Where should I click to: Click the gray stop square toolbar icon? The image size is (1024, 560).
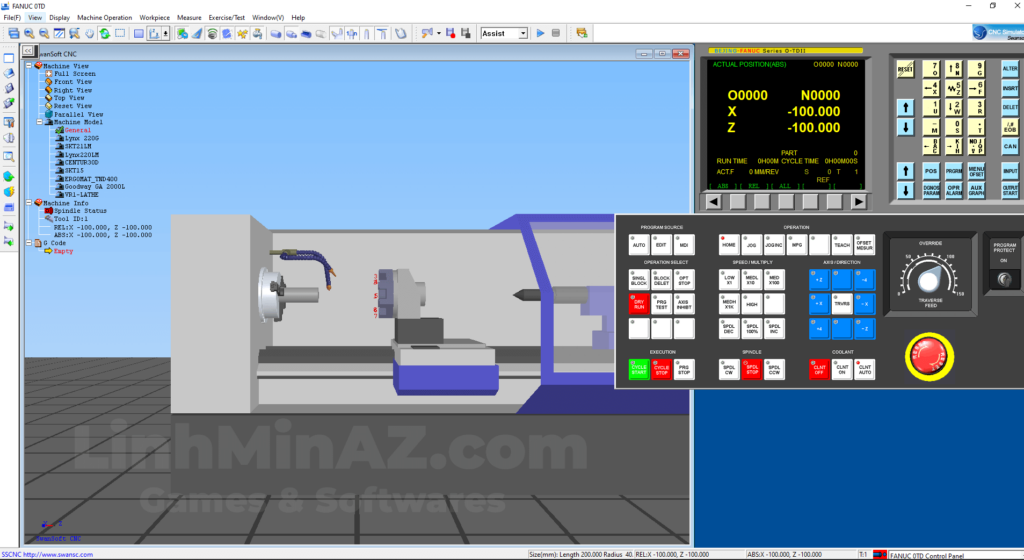[x=556, y=33]
